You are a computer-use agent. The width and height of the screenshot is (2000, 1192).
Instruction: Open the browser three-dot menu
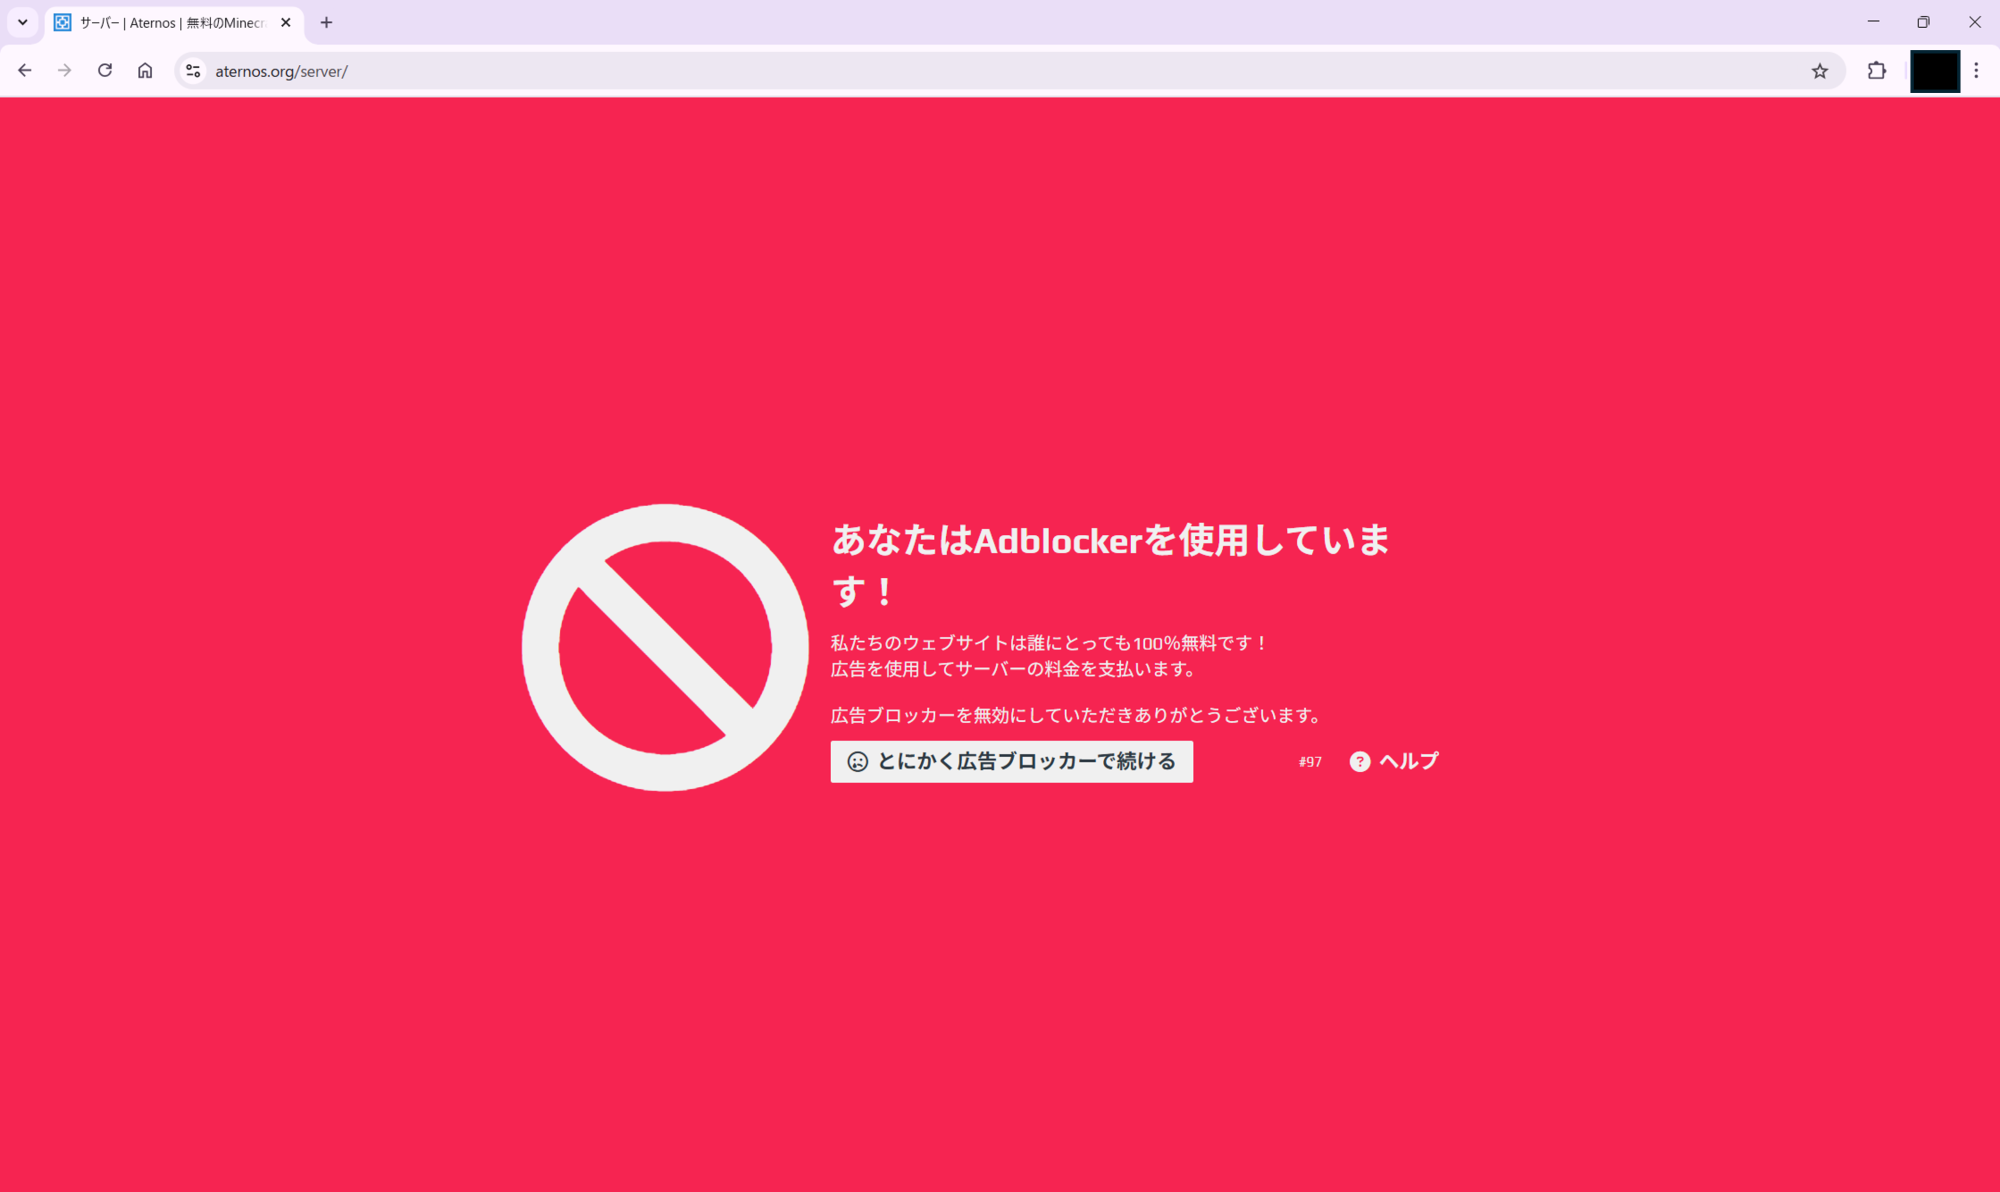click(1977, 70)
